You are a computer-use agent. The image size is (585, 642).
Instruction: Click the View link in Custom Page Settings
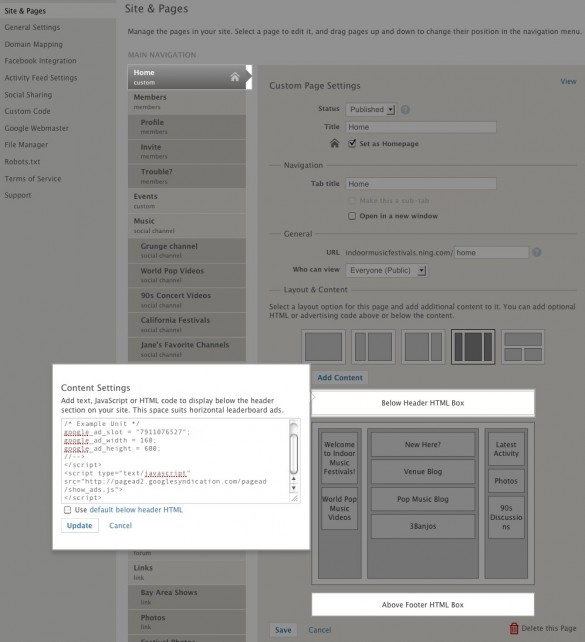568,81
